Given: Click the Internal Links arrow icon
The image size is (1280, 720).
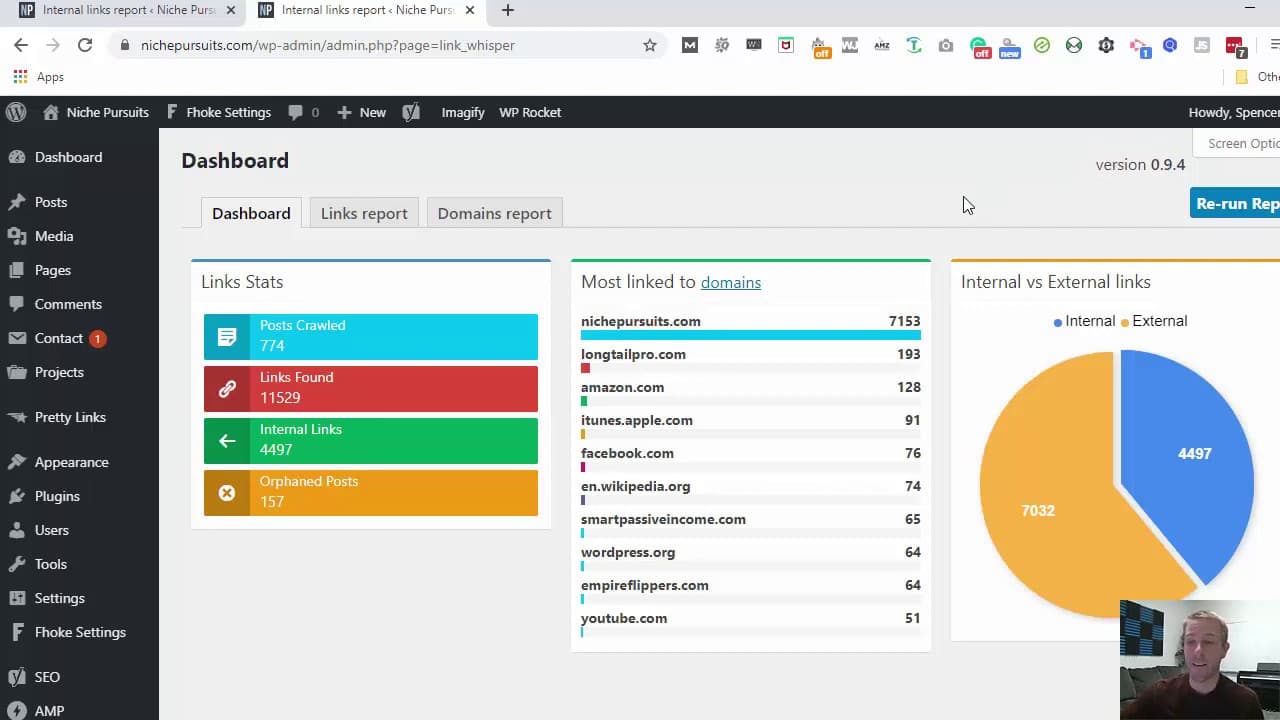Looking at the screenshot, I should pyautogui.click(x=227, y=441).
